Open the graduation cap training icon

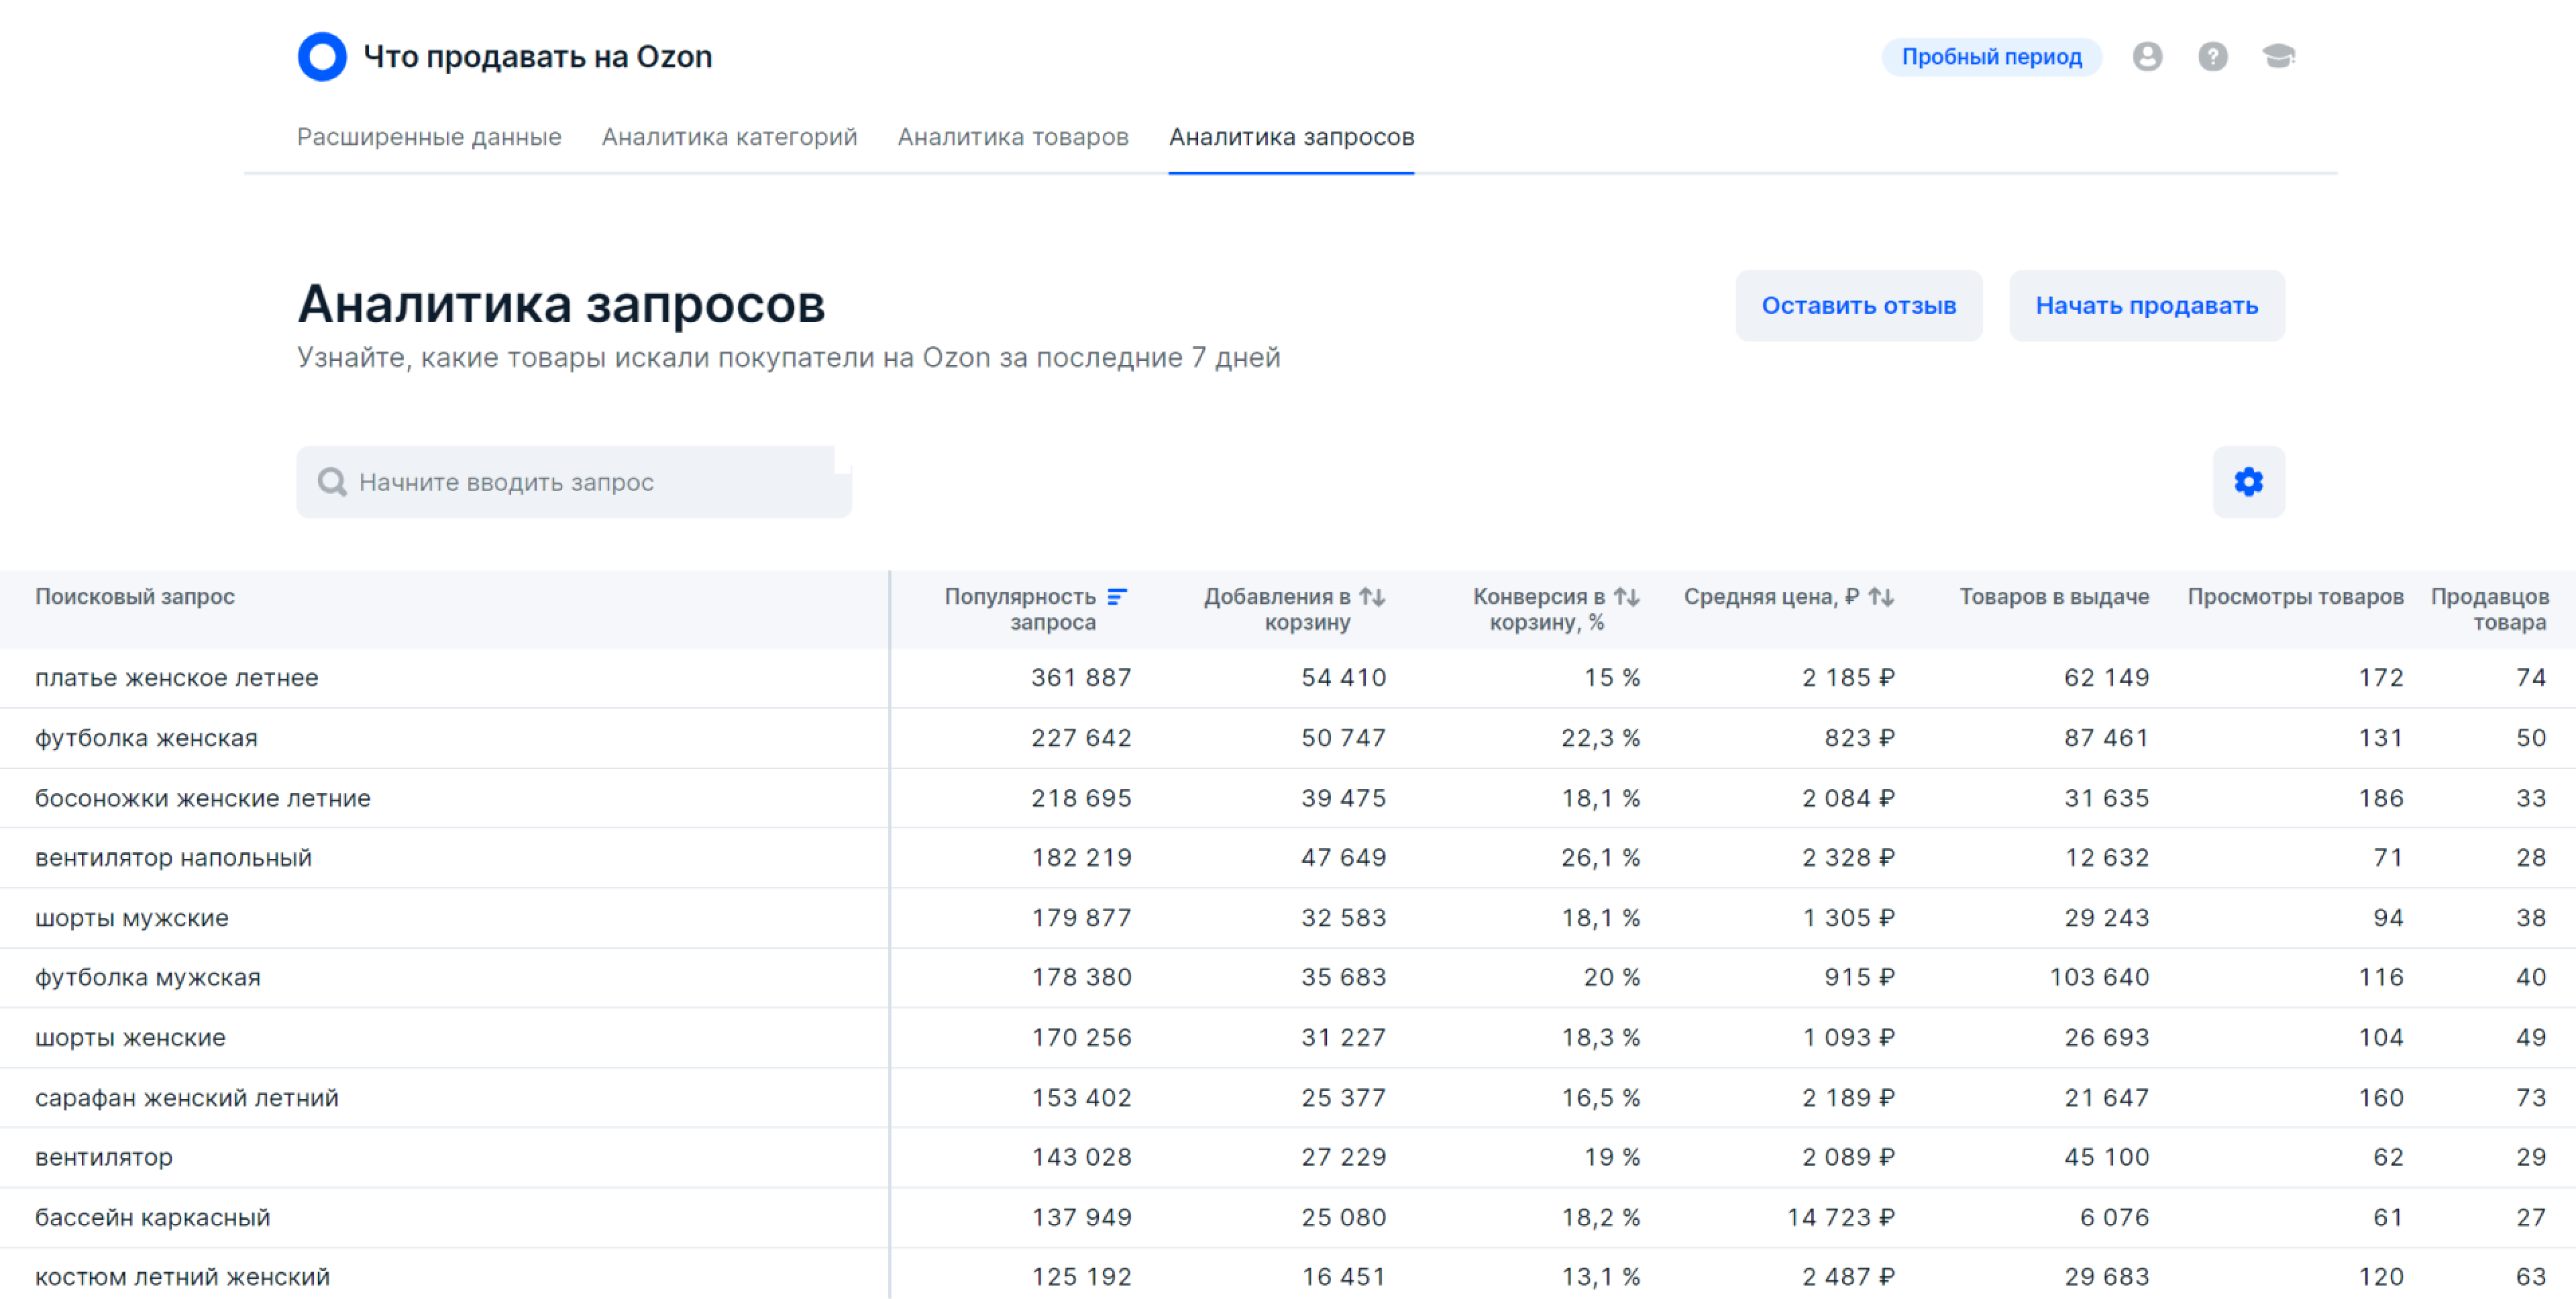tap(2278, 57)
